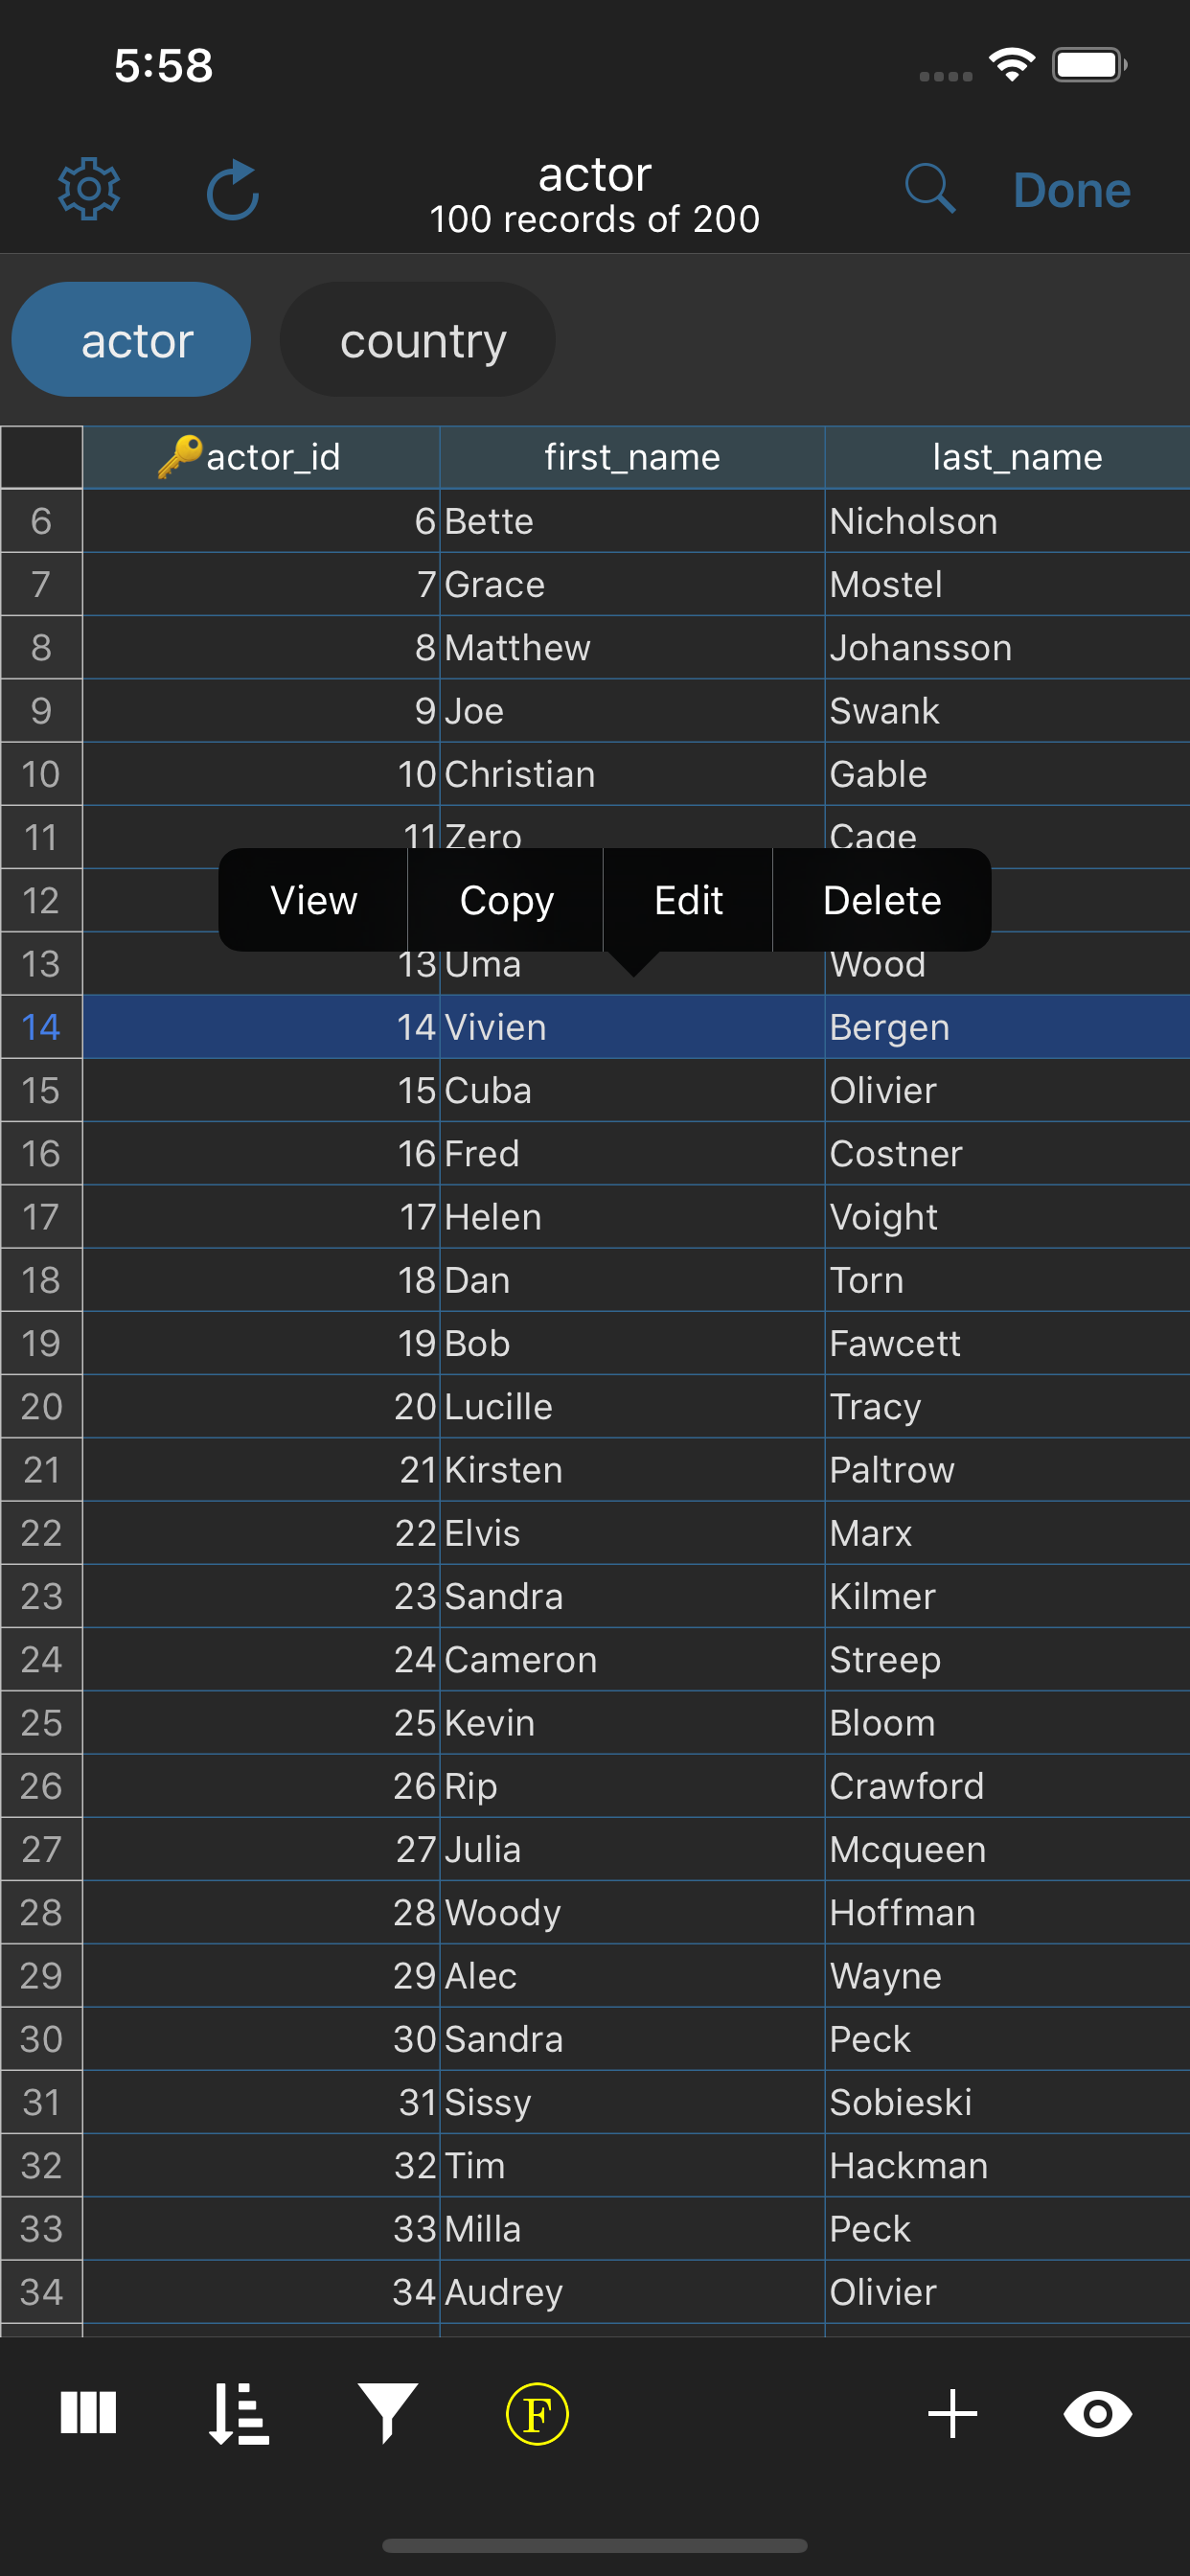Image resolution: width=1190 pixels, height=2576 pixels.
Task: Choose Copy from the context menu
Action: tap(505, 900)
